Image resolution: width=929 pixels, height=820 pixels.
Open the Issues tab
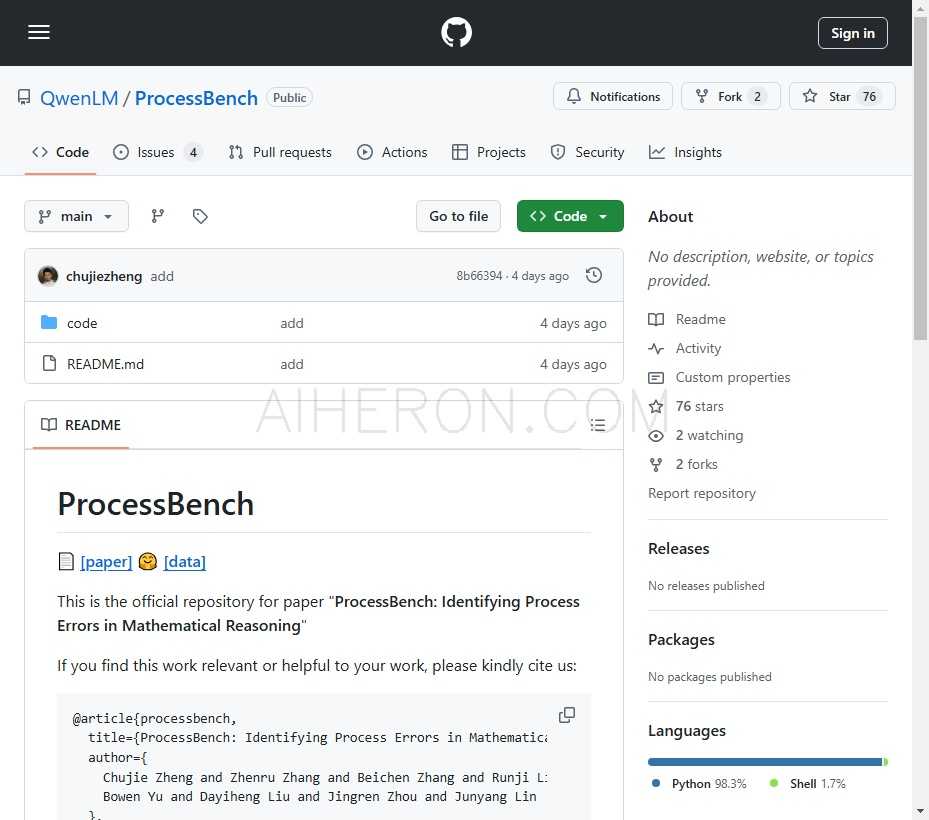pos(158,152)
